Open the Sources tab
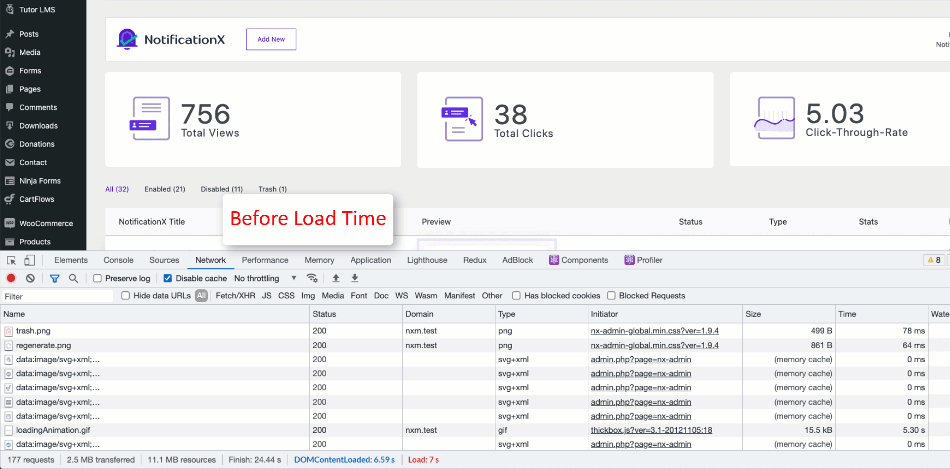 click(164, 260)
